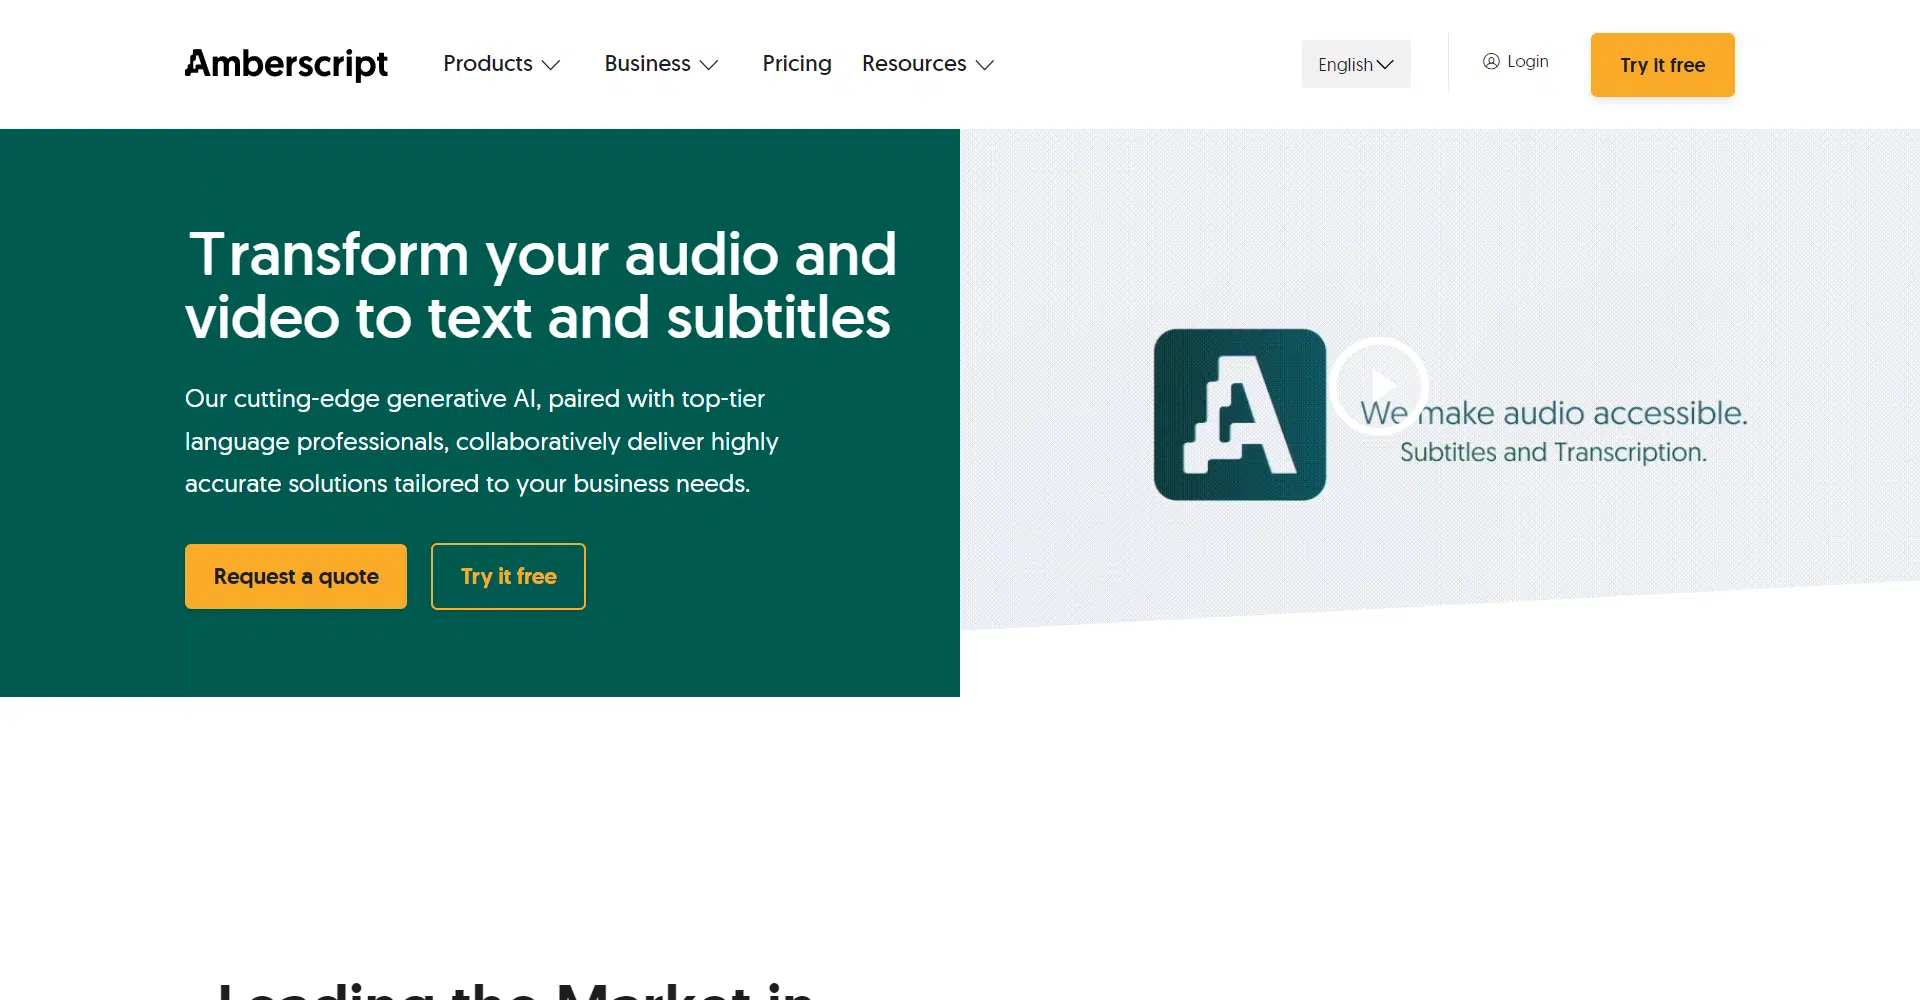Play the Amberscript intro video
The height and width of the screenshot is (1000, 1920).
[x=1379, y=386]
